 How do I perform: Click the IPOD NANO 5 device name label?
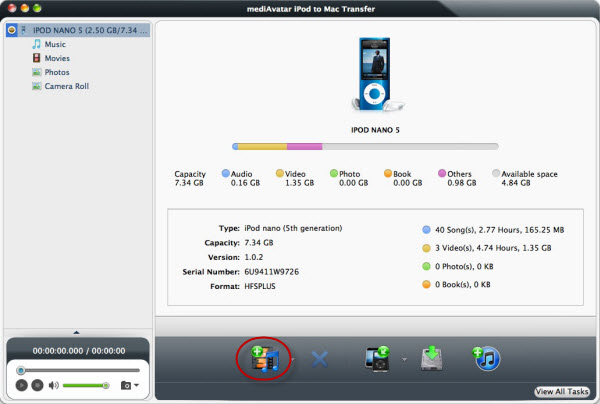375,130
